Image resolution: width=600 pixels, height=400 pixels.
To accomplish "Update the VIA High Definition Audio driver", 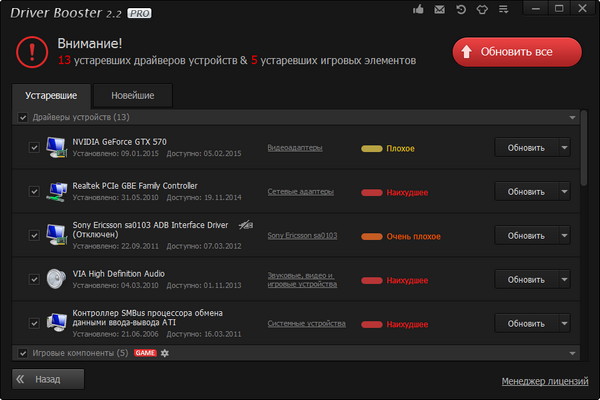I will [x=526, y=280].
